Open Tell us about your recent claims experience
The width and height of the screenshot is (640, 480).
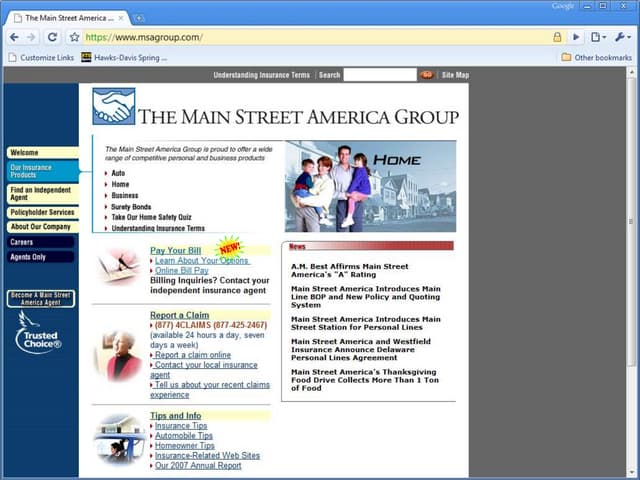click(210, 390)
